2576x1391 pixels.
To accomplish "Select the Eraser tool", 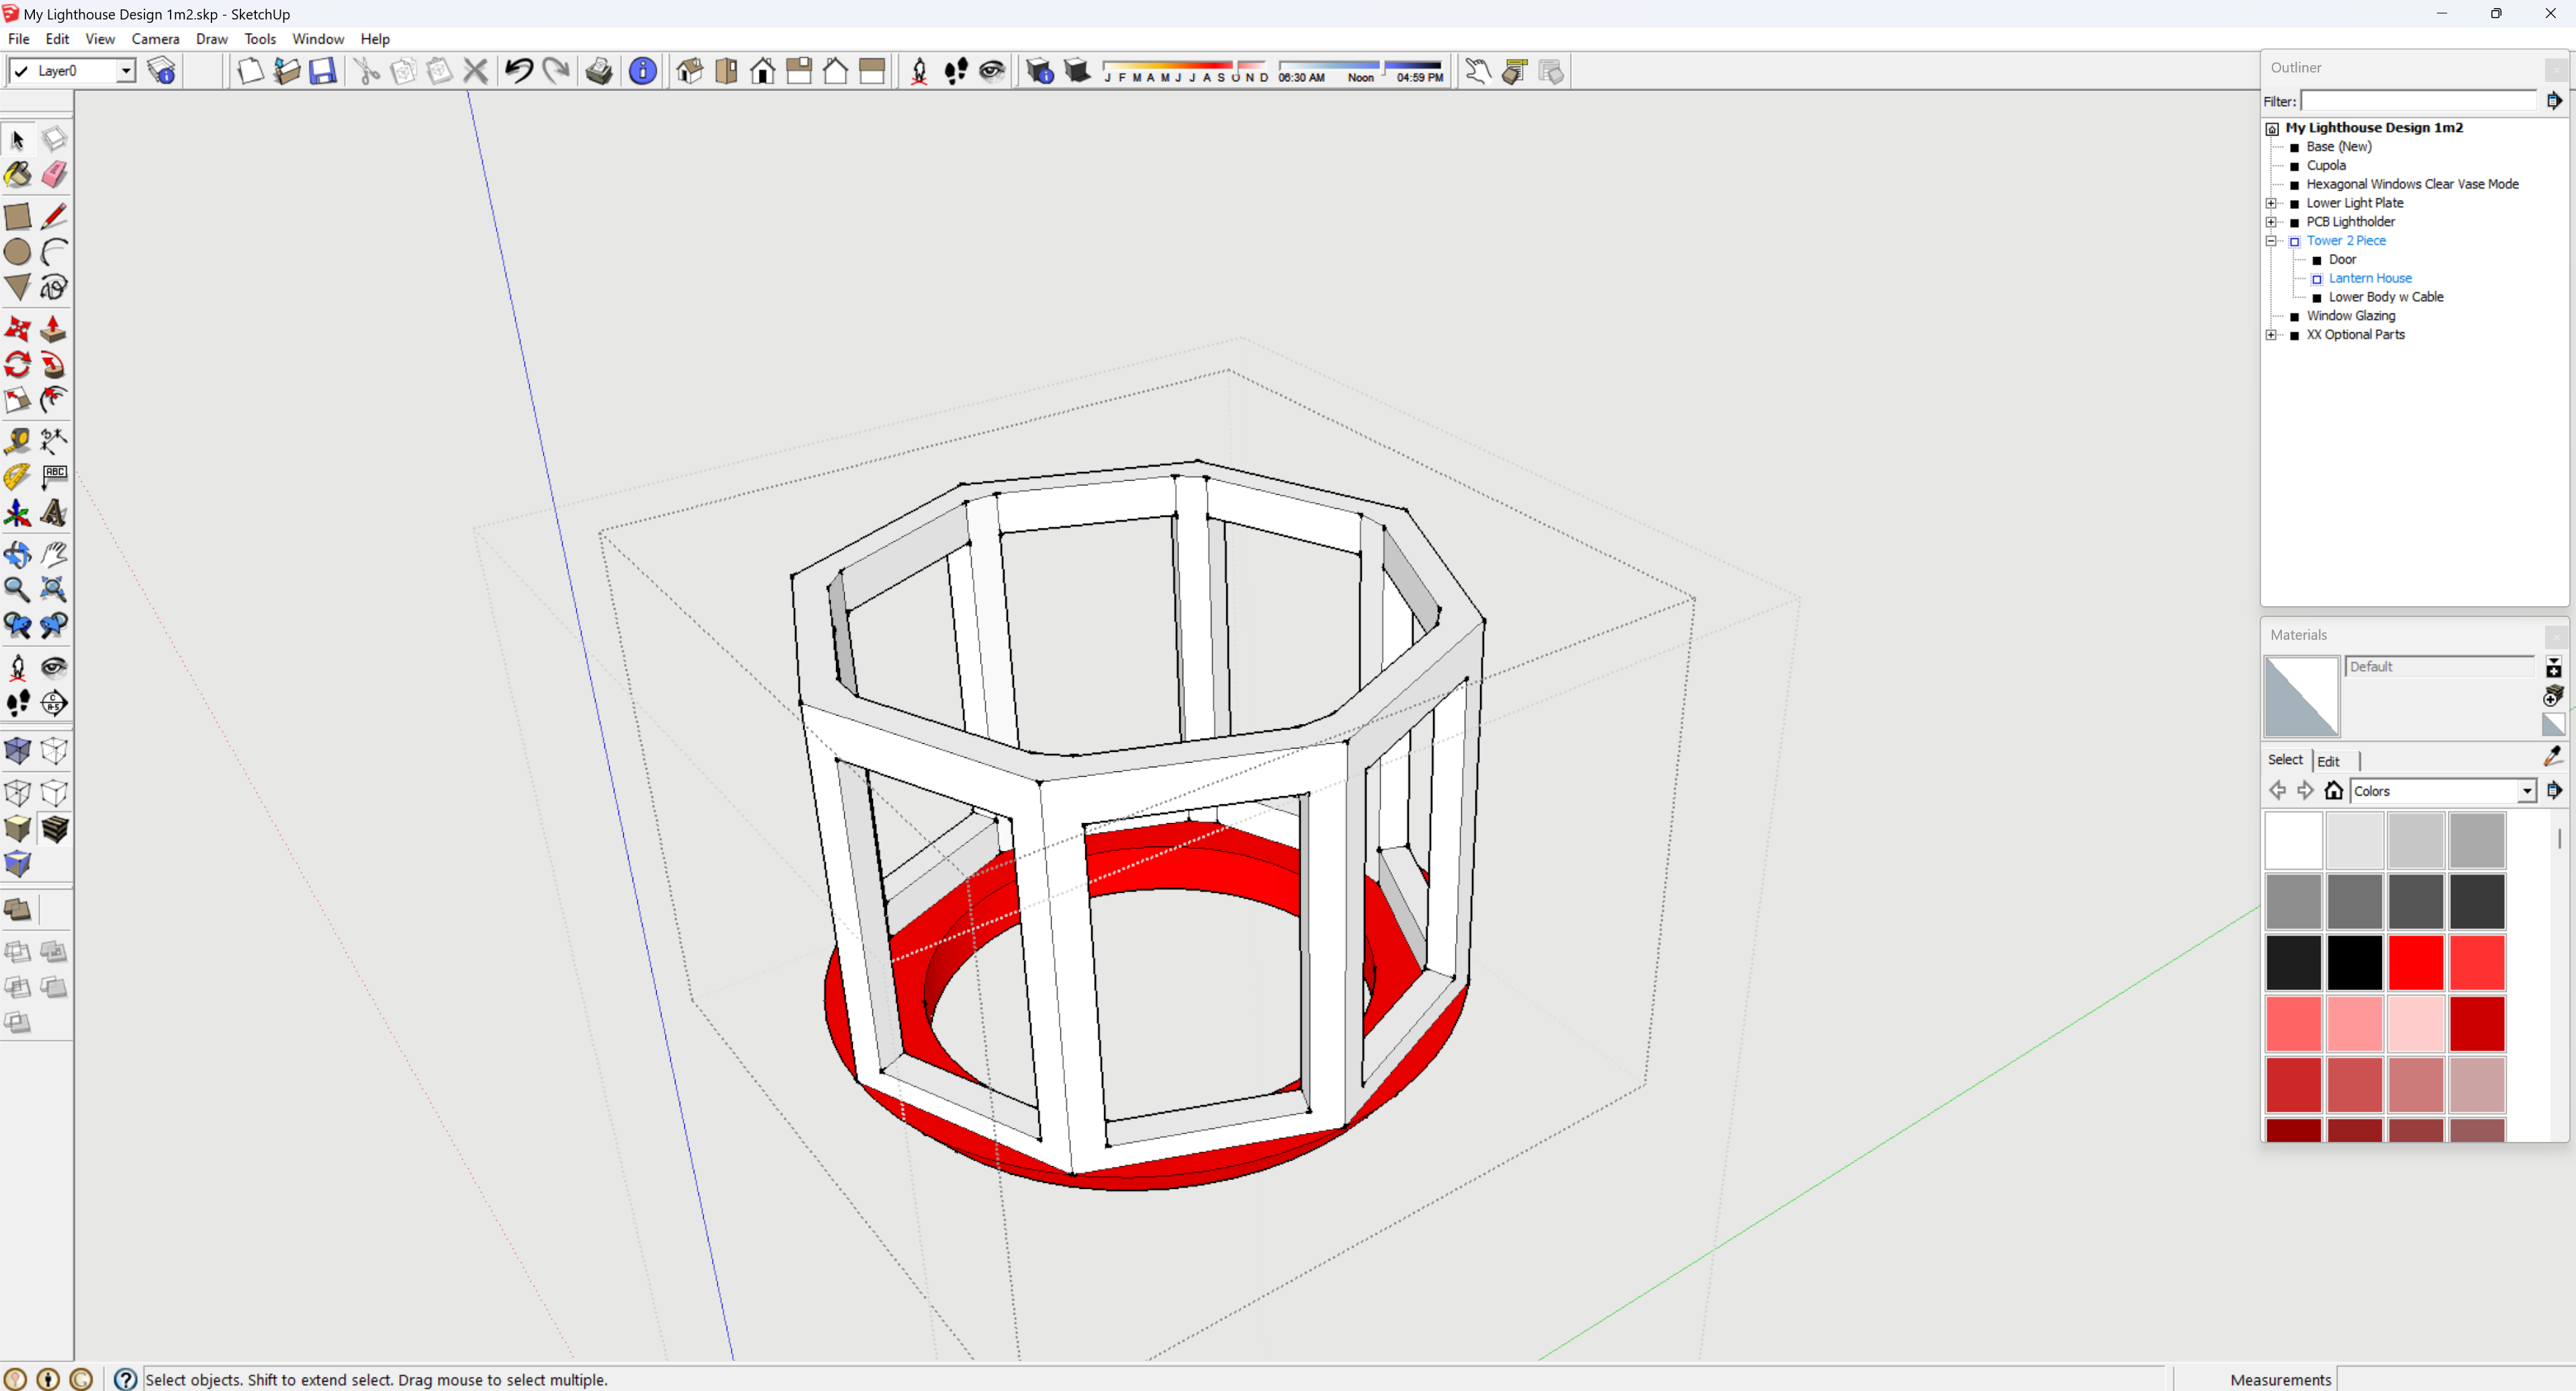I will pos(54,175).
